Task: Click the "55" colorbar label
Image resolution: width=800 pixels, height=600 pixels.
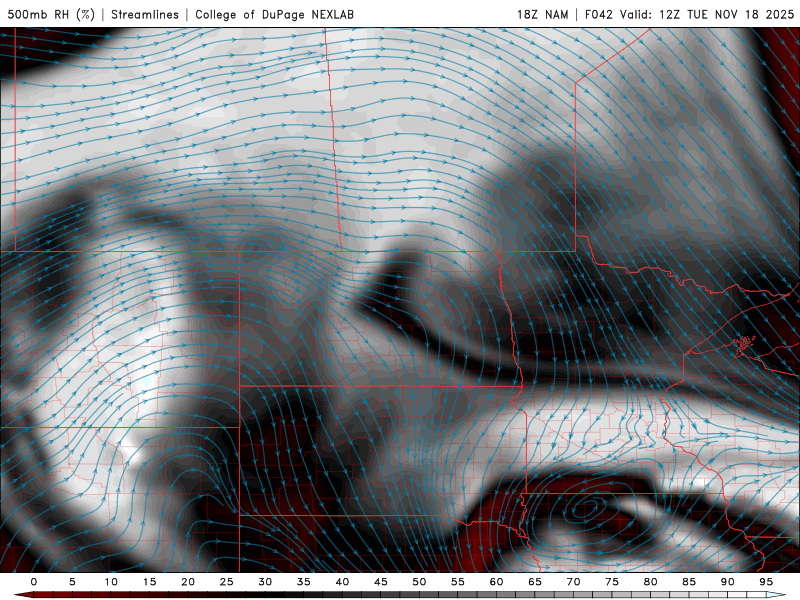Action: point(458,582)
